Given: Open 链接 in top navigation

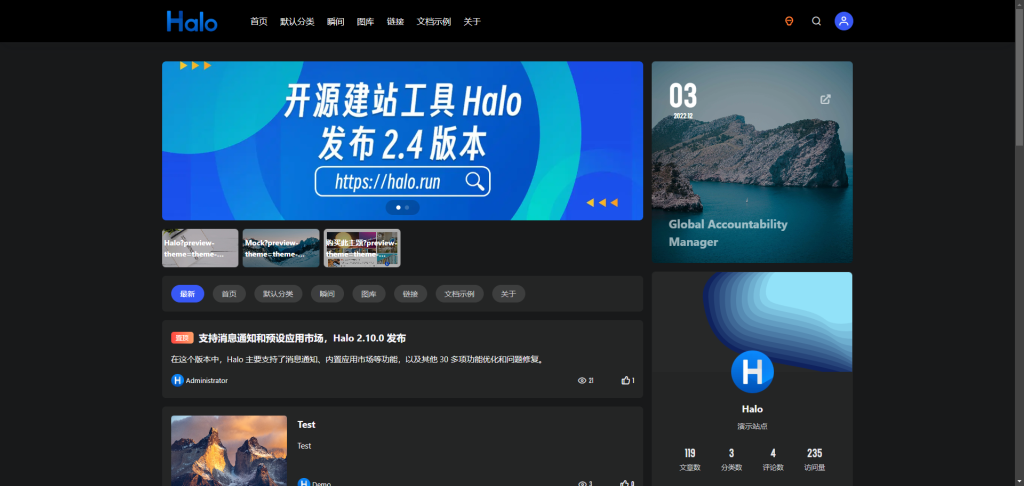Looking at the screenshot, I should (x=395, y=22).
